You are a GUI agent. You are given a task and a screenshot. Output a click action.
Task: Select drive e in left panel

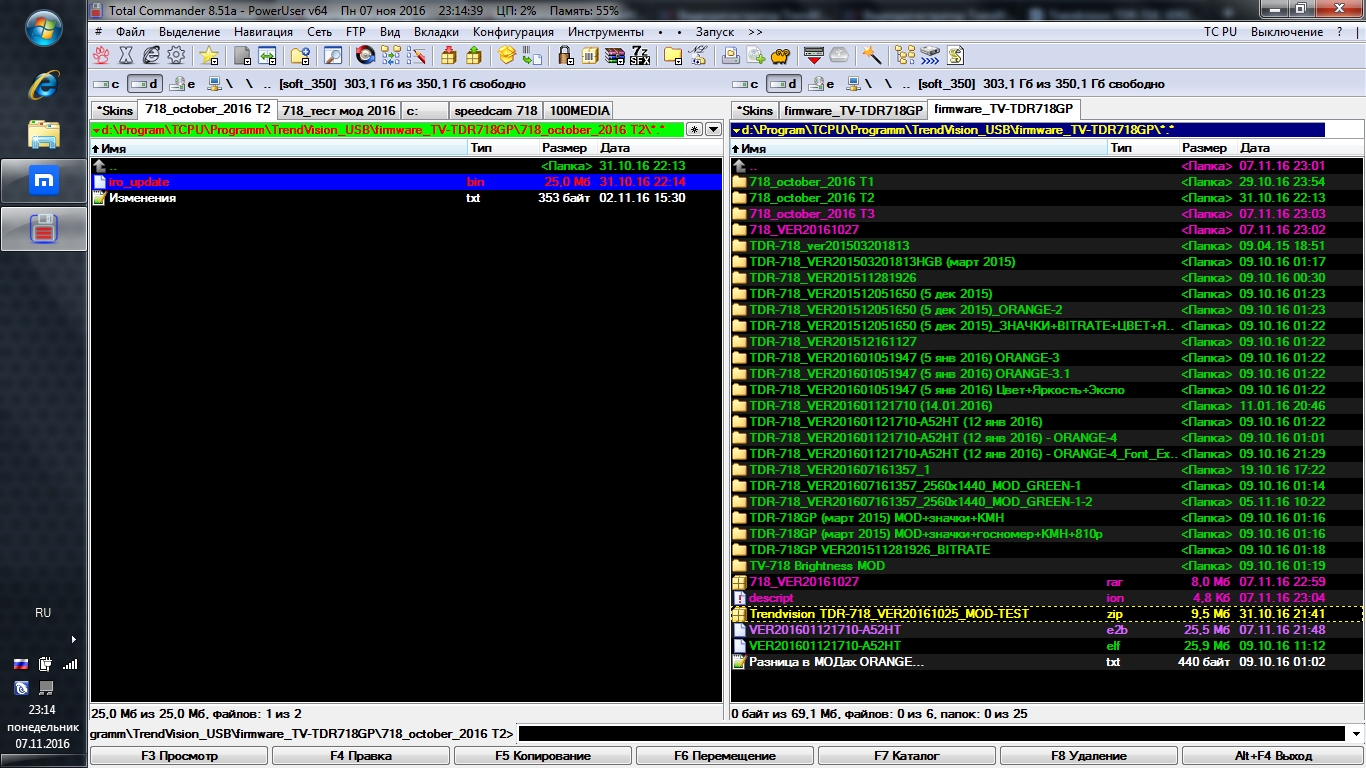pos(182,84)
